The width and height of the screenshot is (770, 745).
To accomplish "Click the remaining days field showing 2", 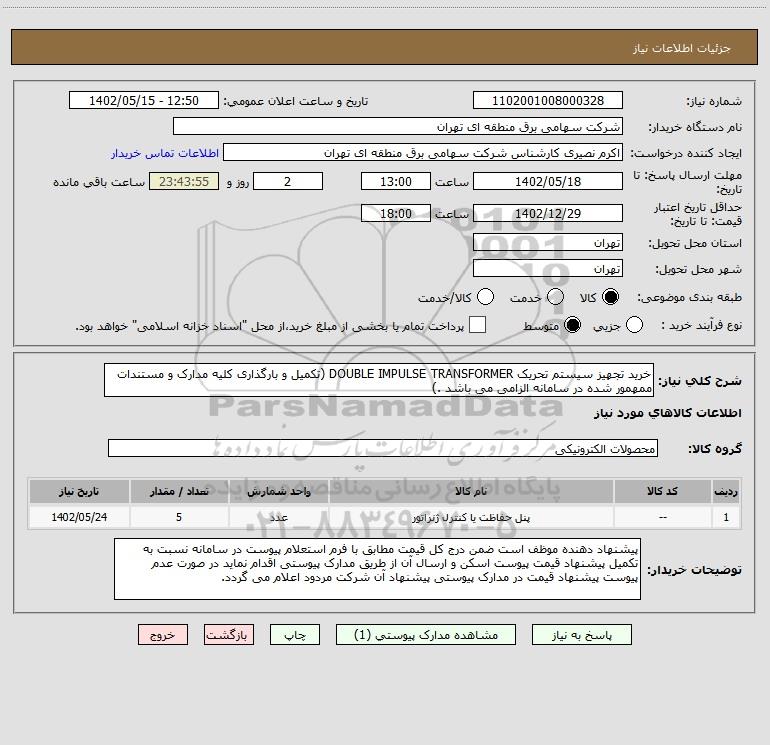I will click(x=288, y=181).
